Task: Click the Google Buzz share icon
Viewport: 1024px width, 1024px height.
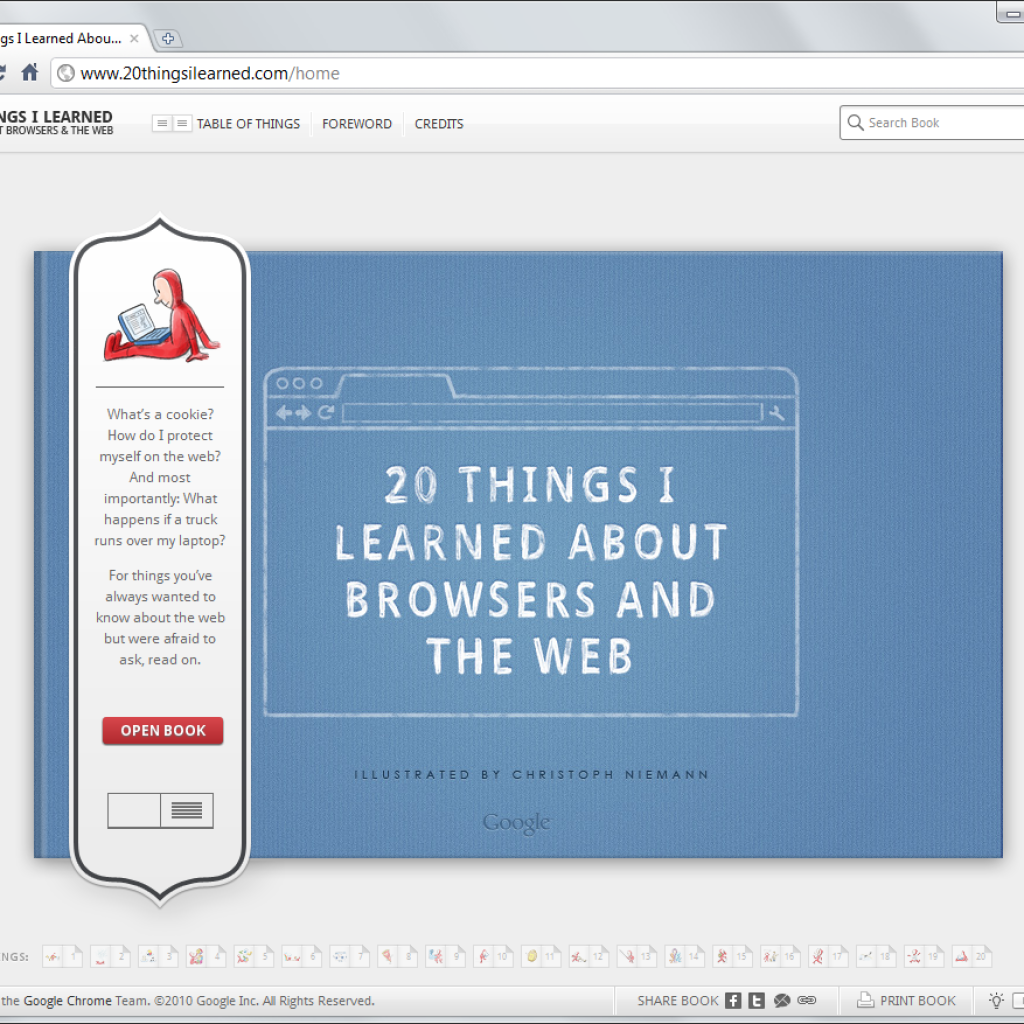Action: [782, 1000]
